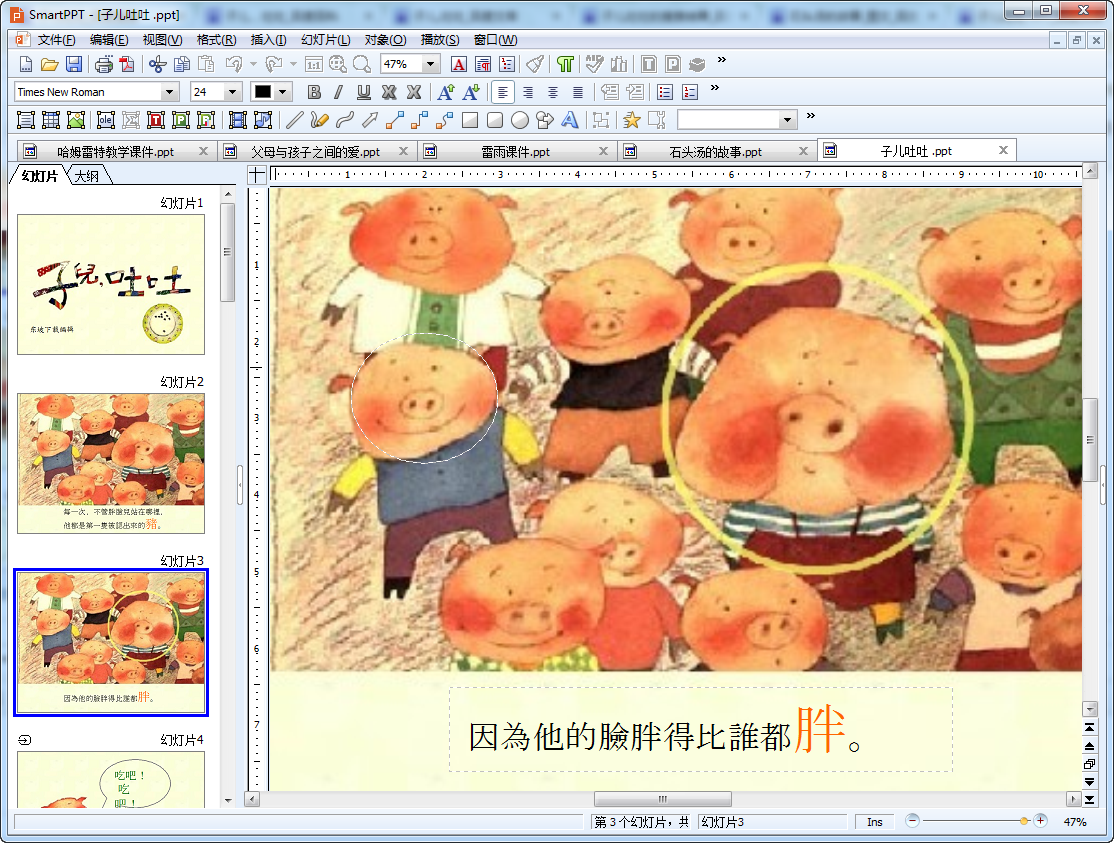Select the ellipse shape tool
The image size is (1114, 843).
click(x=520, y=120)
